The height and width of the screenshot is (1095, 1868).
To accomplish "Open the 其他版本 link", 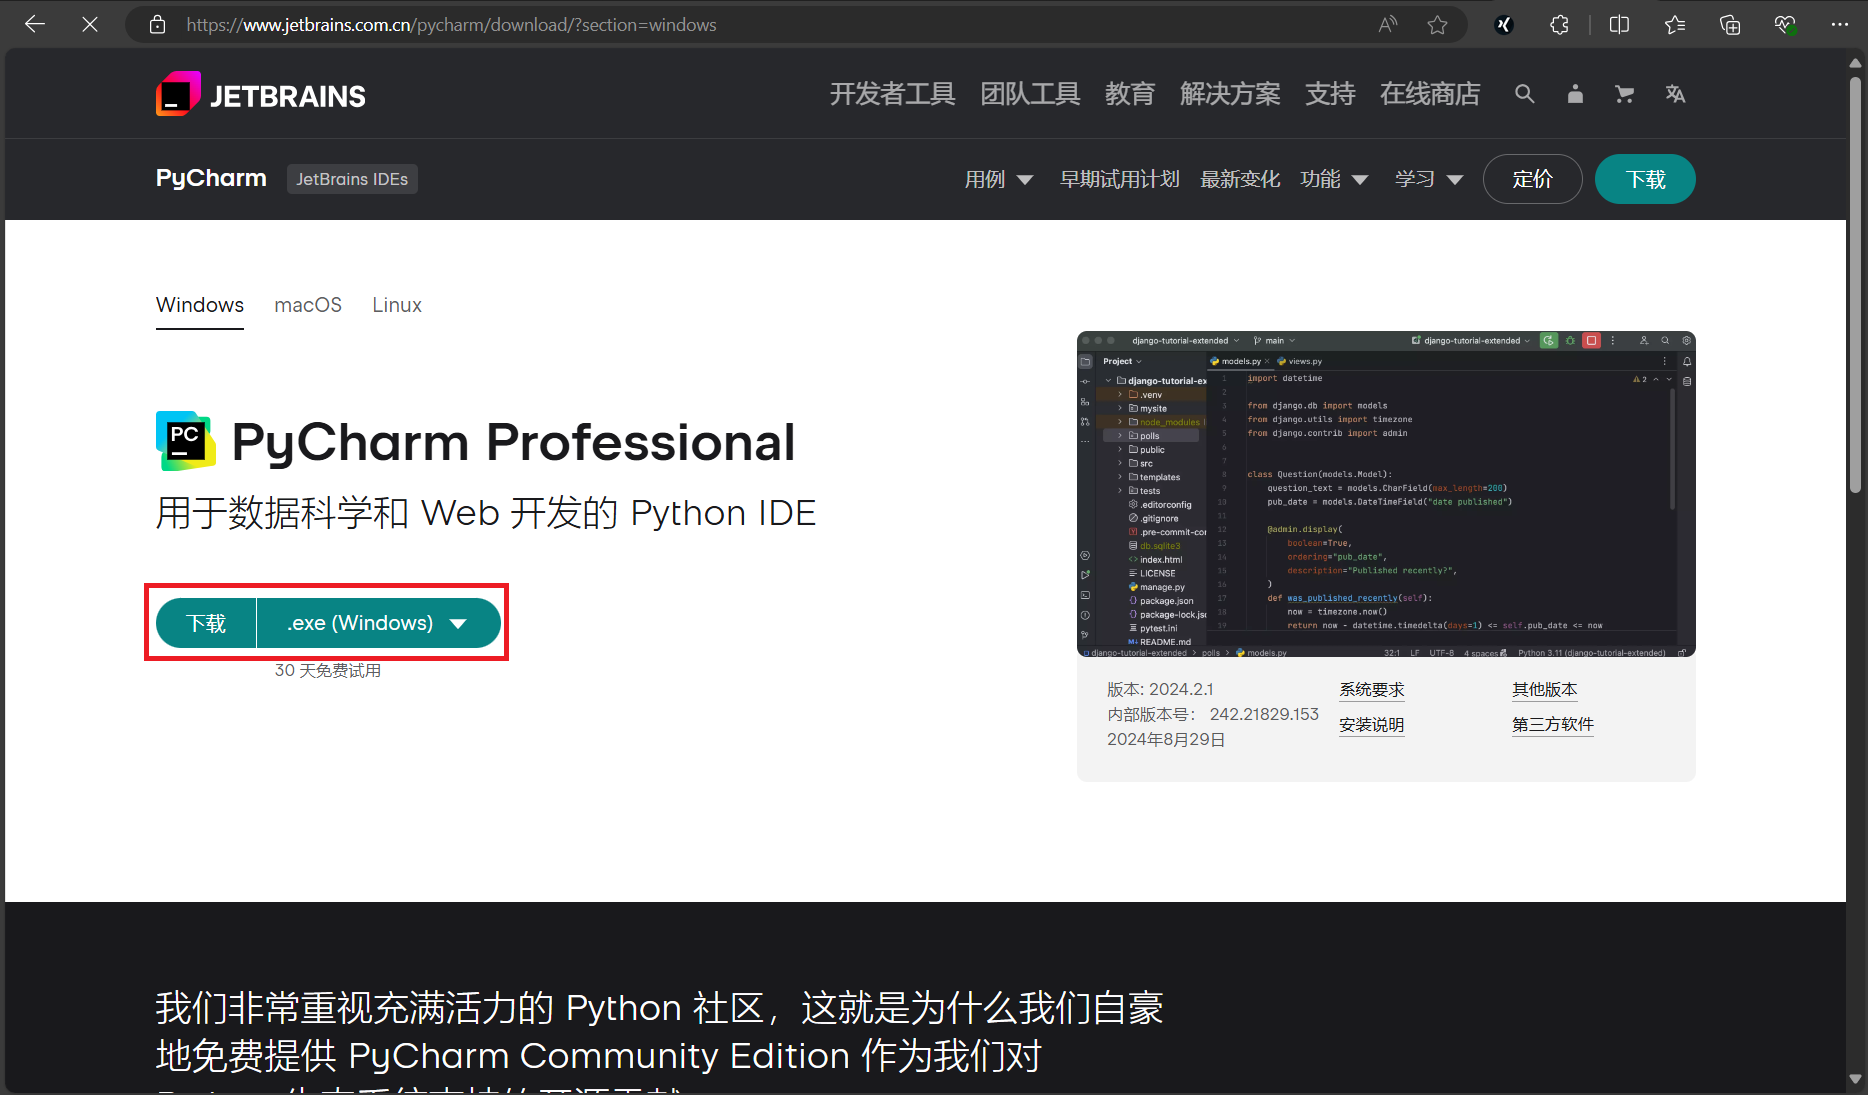I will (x=1545, y=690).
